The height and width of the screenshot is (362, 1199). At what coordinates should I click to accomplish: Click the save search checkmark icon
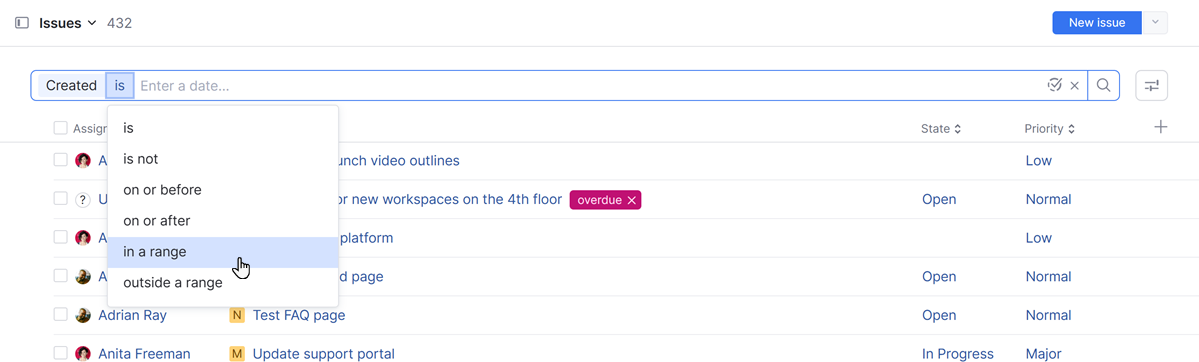(x=1054, y=85)
